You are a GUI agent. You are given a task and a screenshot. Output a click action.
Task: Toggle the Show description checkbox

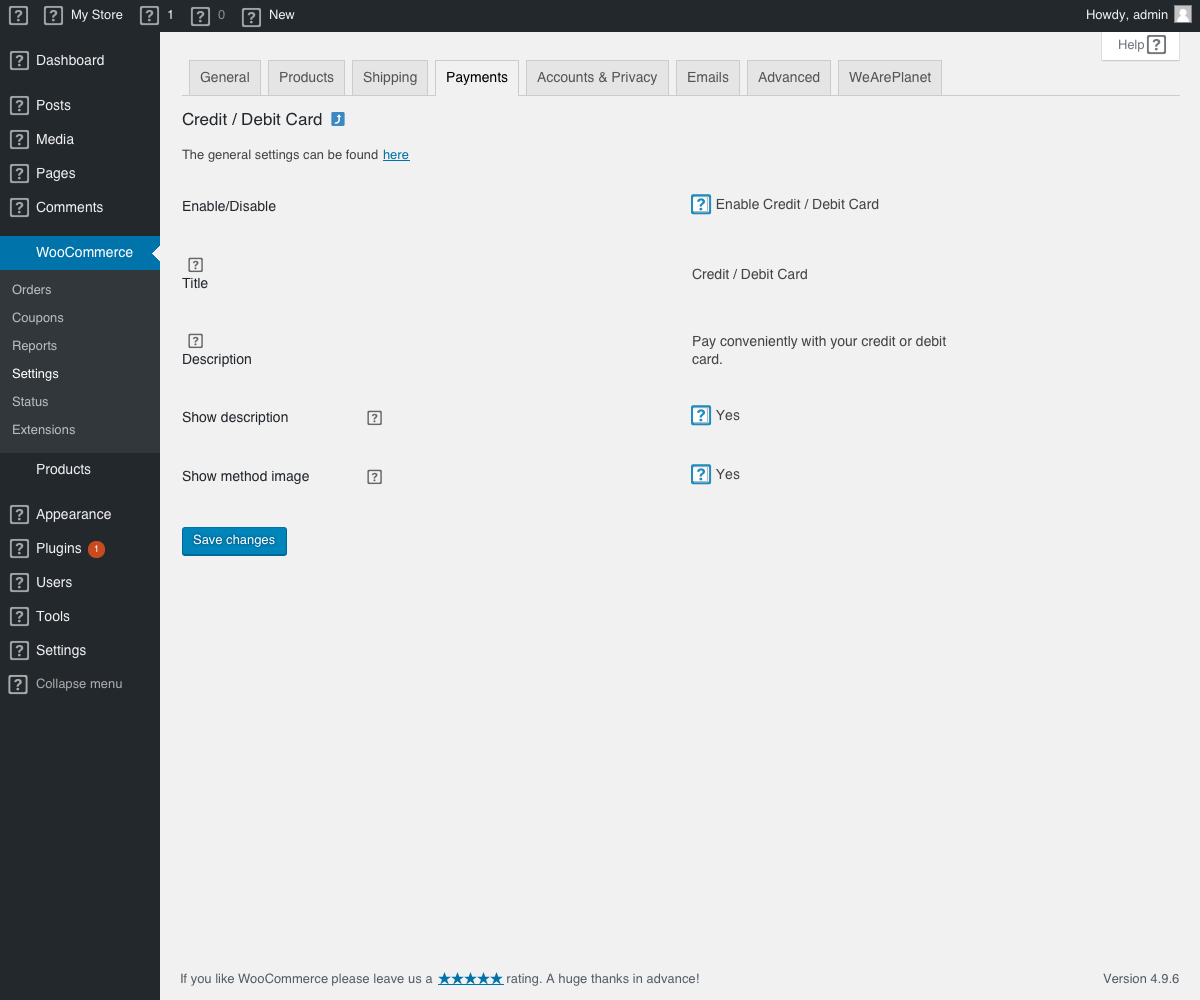click(700, 414)
